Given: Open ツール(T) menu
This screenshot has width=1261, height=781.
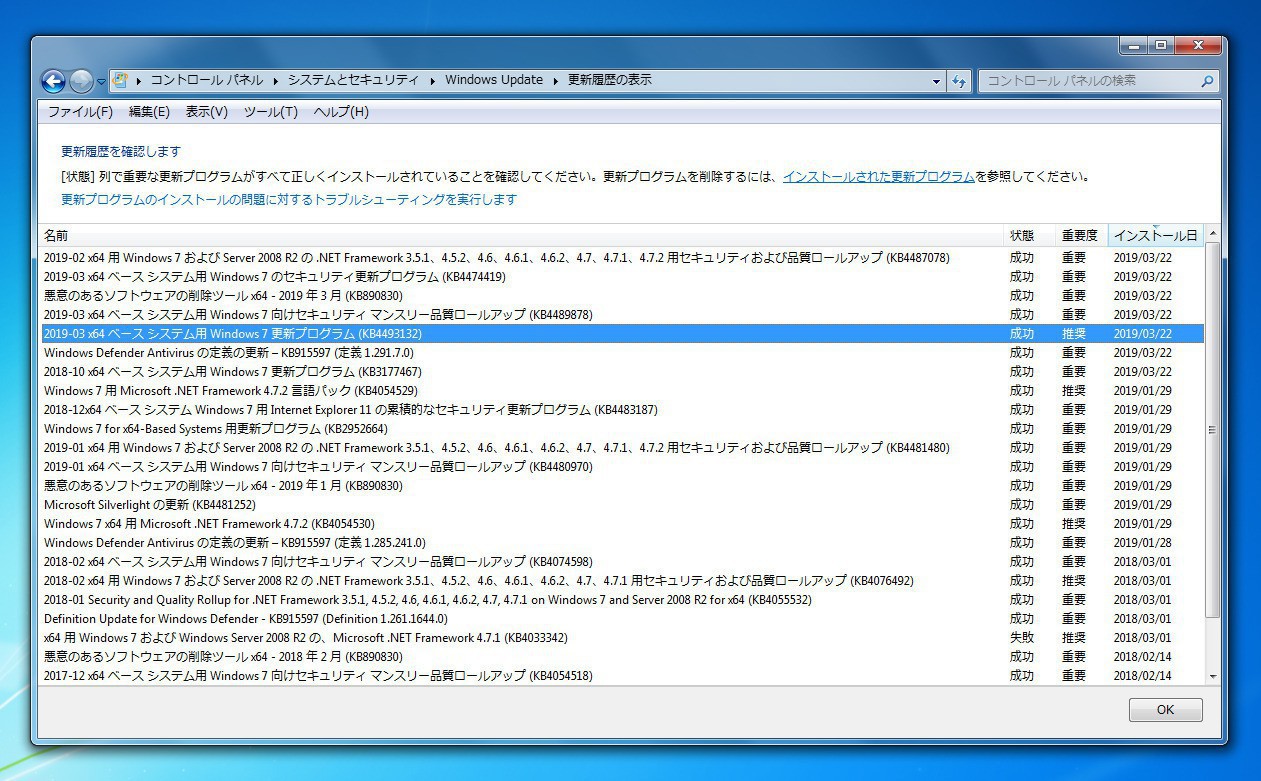Looking at the screenshot, I should pos(271,112).
